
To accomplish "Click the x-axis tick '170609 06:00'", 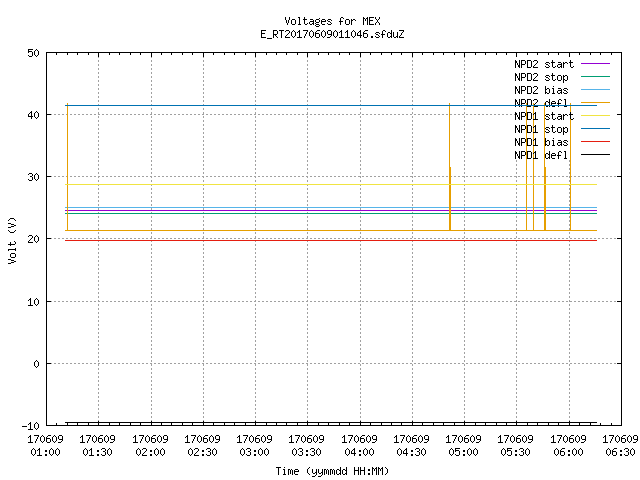I will (x=568, y=446).
